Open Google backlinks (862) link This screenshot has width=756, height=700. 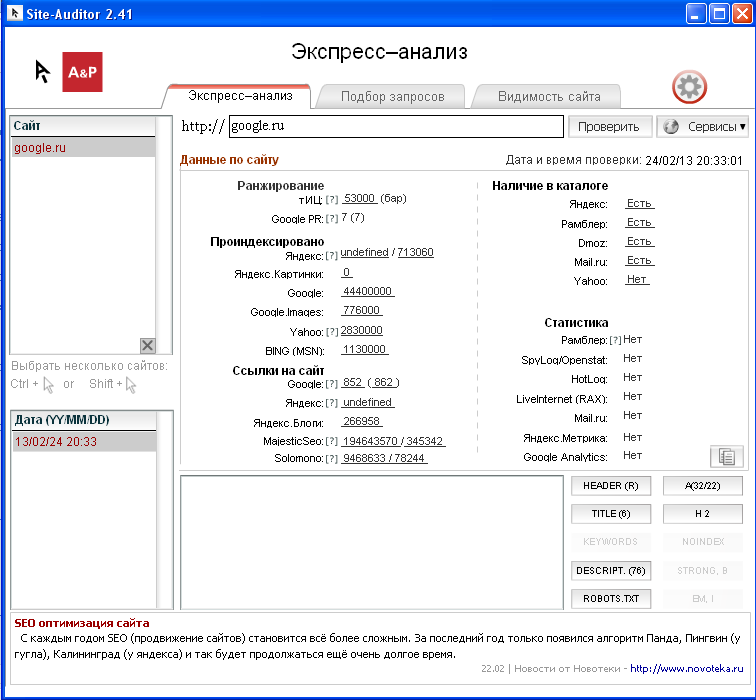click(383, 382)
